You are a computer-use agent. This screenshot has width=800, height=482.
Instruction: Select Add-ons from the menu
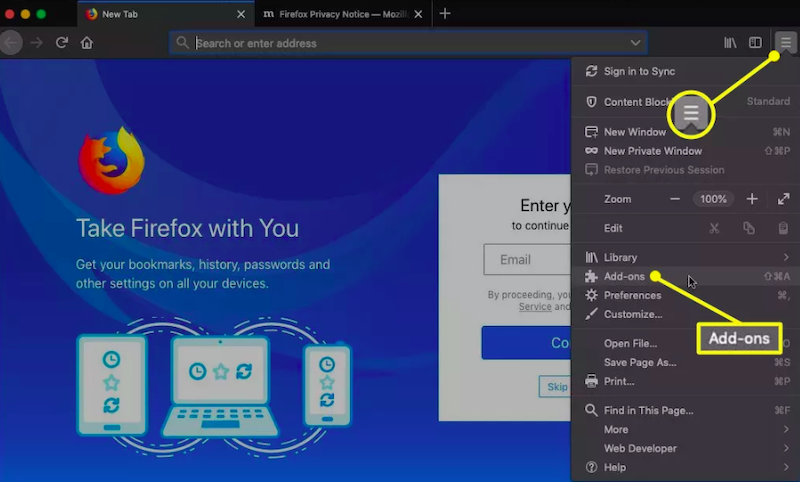tap(624, 276)
